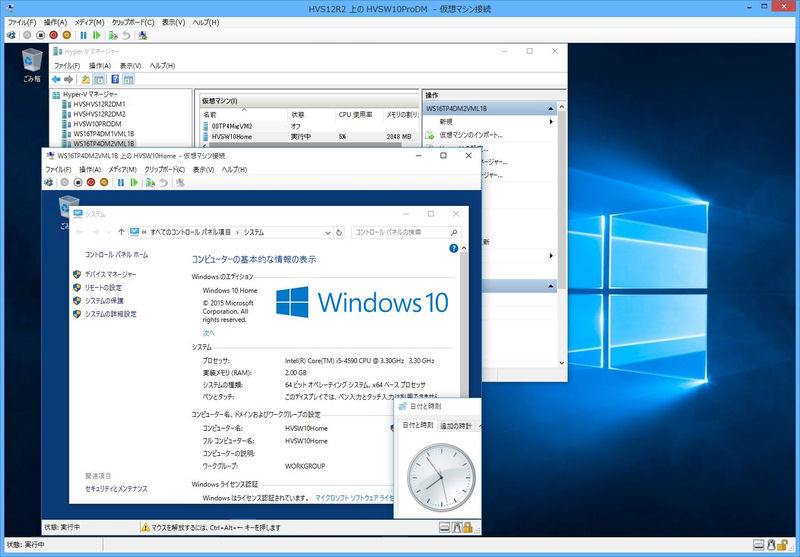Click green Reset icon in HVSW10ProDM toolbar
Viewport: 800px width, 557px height.
click(96, 35)
